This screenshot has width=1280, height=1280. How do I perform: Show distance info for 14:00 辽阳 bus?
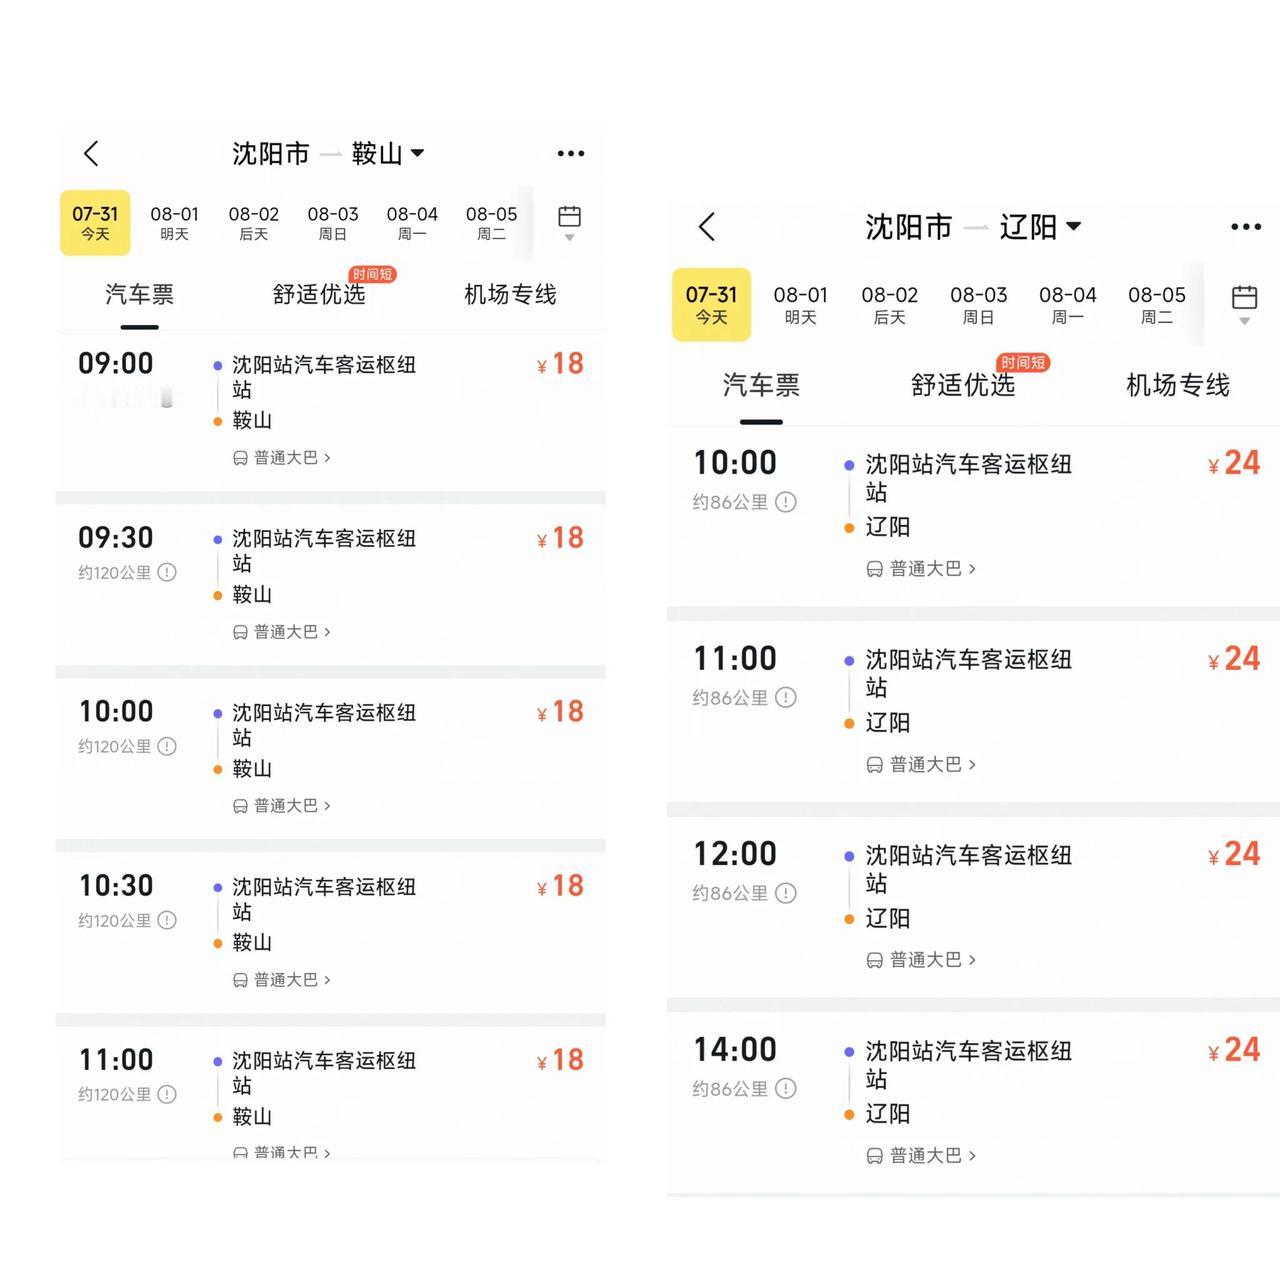pyautogui.click(x=786, y=1088)
